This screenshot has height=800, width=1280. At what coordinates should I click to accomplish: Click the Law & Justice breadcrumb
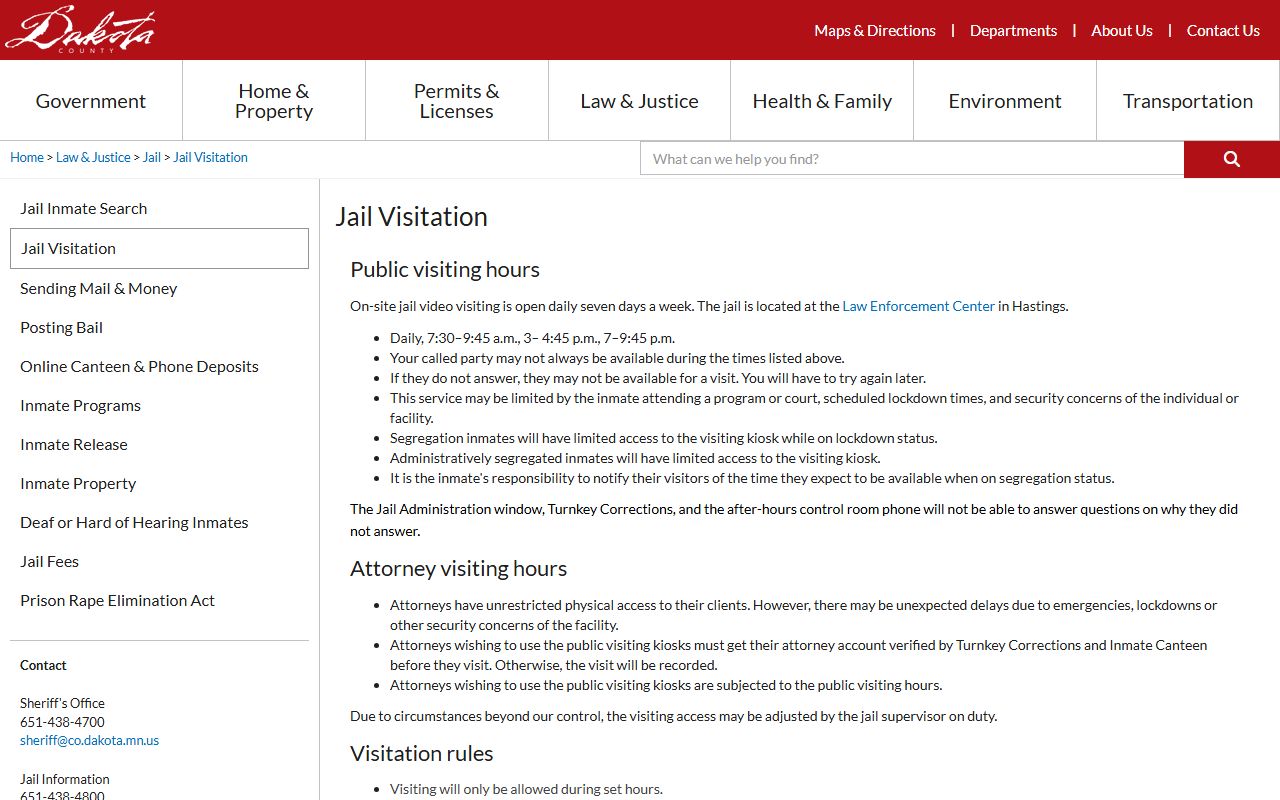click(93, 157)
